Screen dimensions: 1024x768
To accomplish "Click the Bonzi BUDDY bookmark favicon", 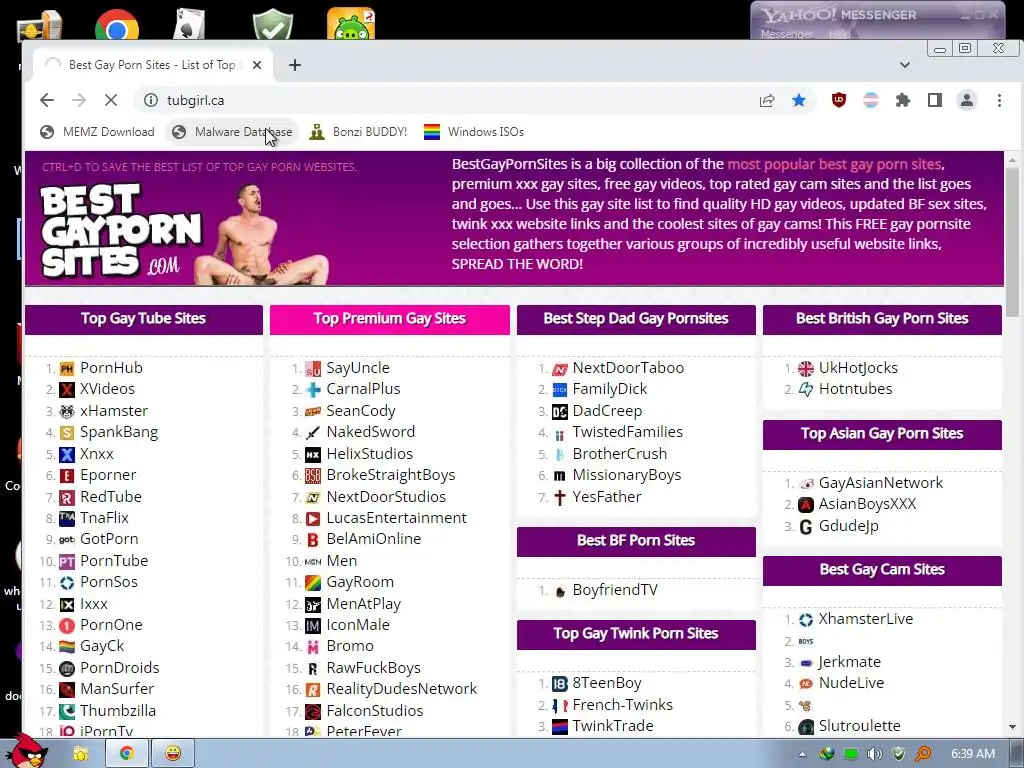I will [x=317, y=132].
